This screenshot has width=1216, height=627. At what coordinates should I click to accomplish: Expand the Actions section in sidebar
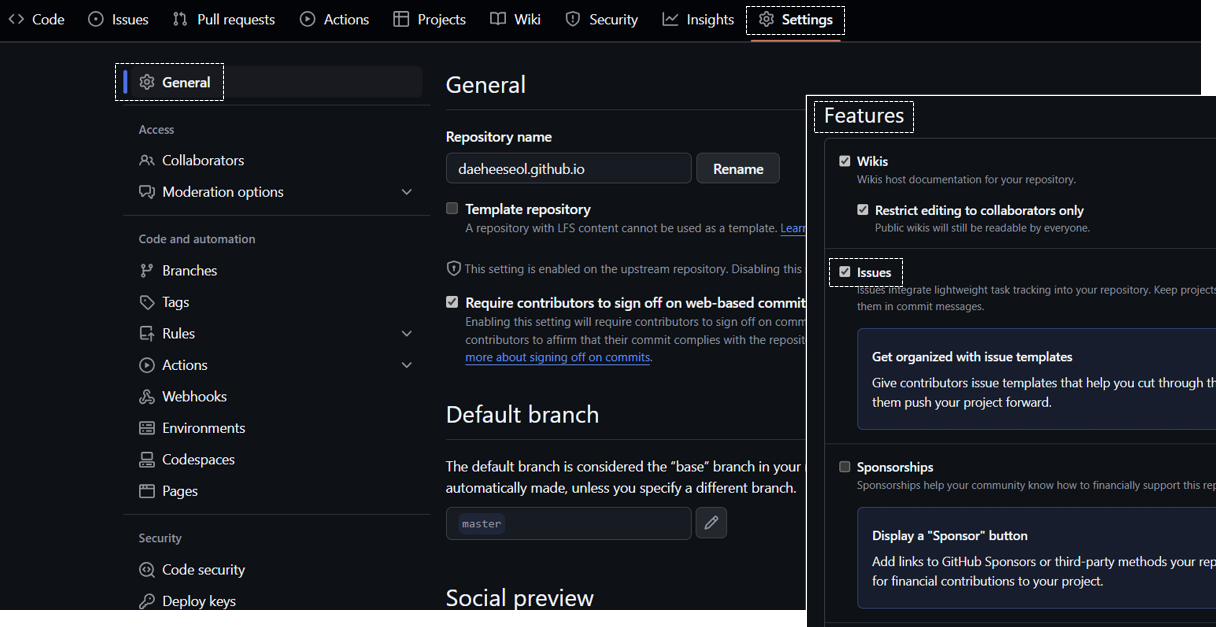tap(406, 365)
